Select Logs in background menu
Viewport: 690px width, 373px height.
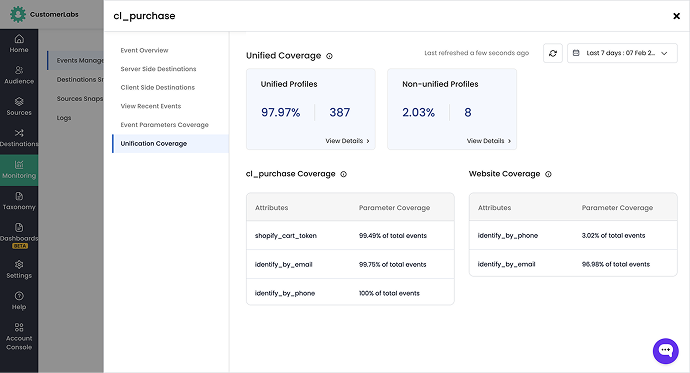[x=64, y=118]
